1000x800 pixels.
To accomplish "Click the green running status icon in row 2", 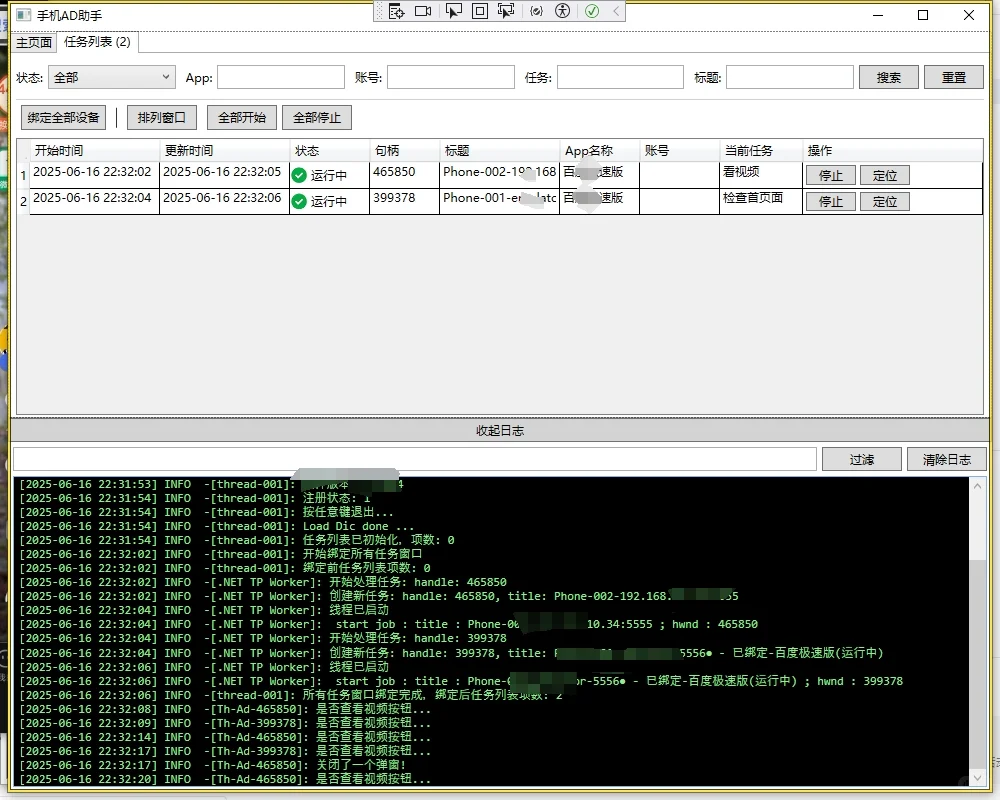I will point(299,202).
